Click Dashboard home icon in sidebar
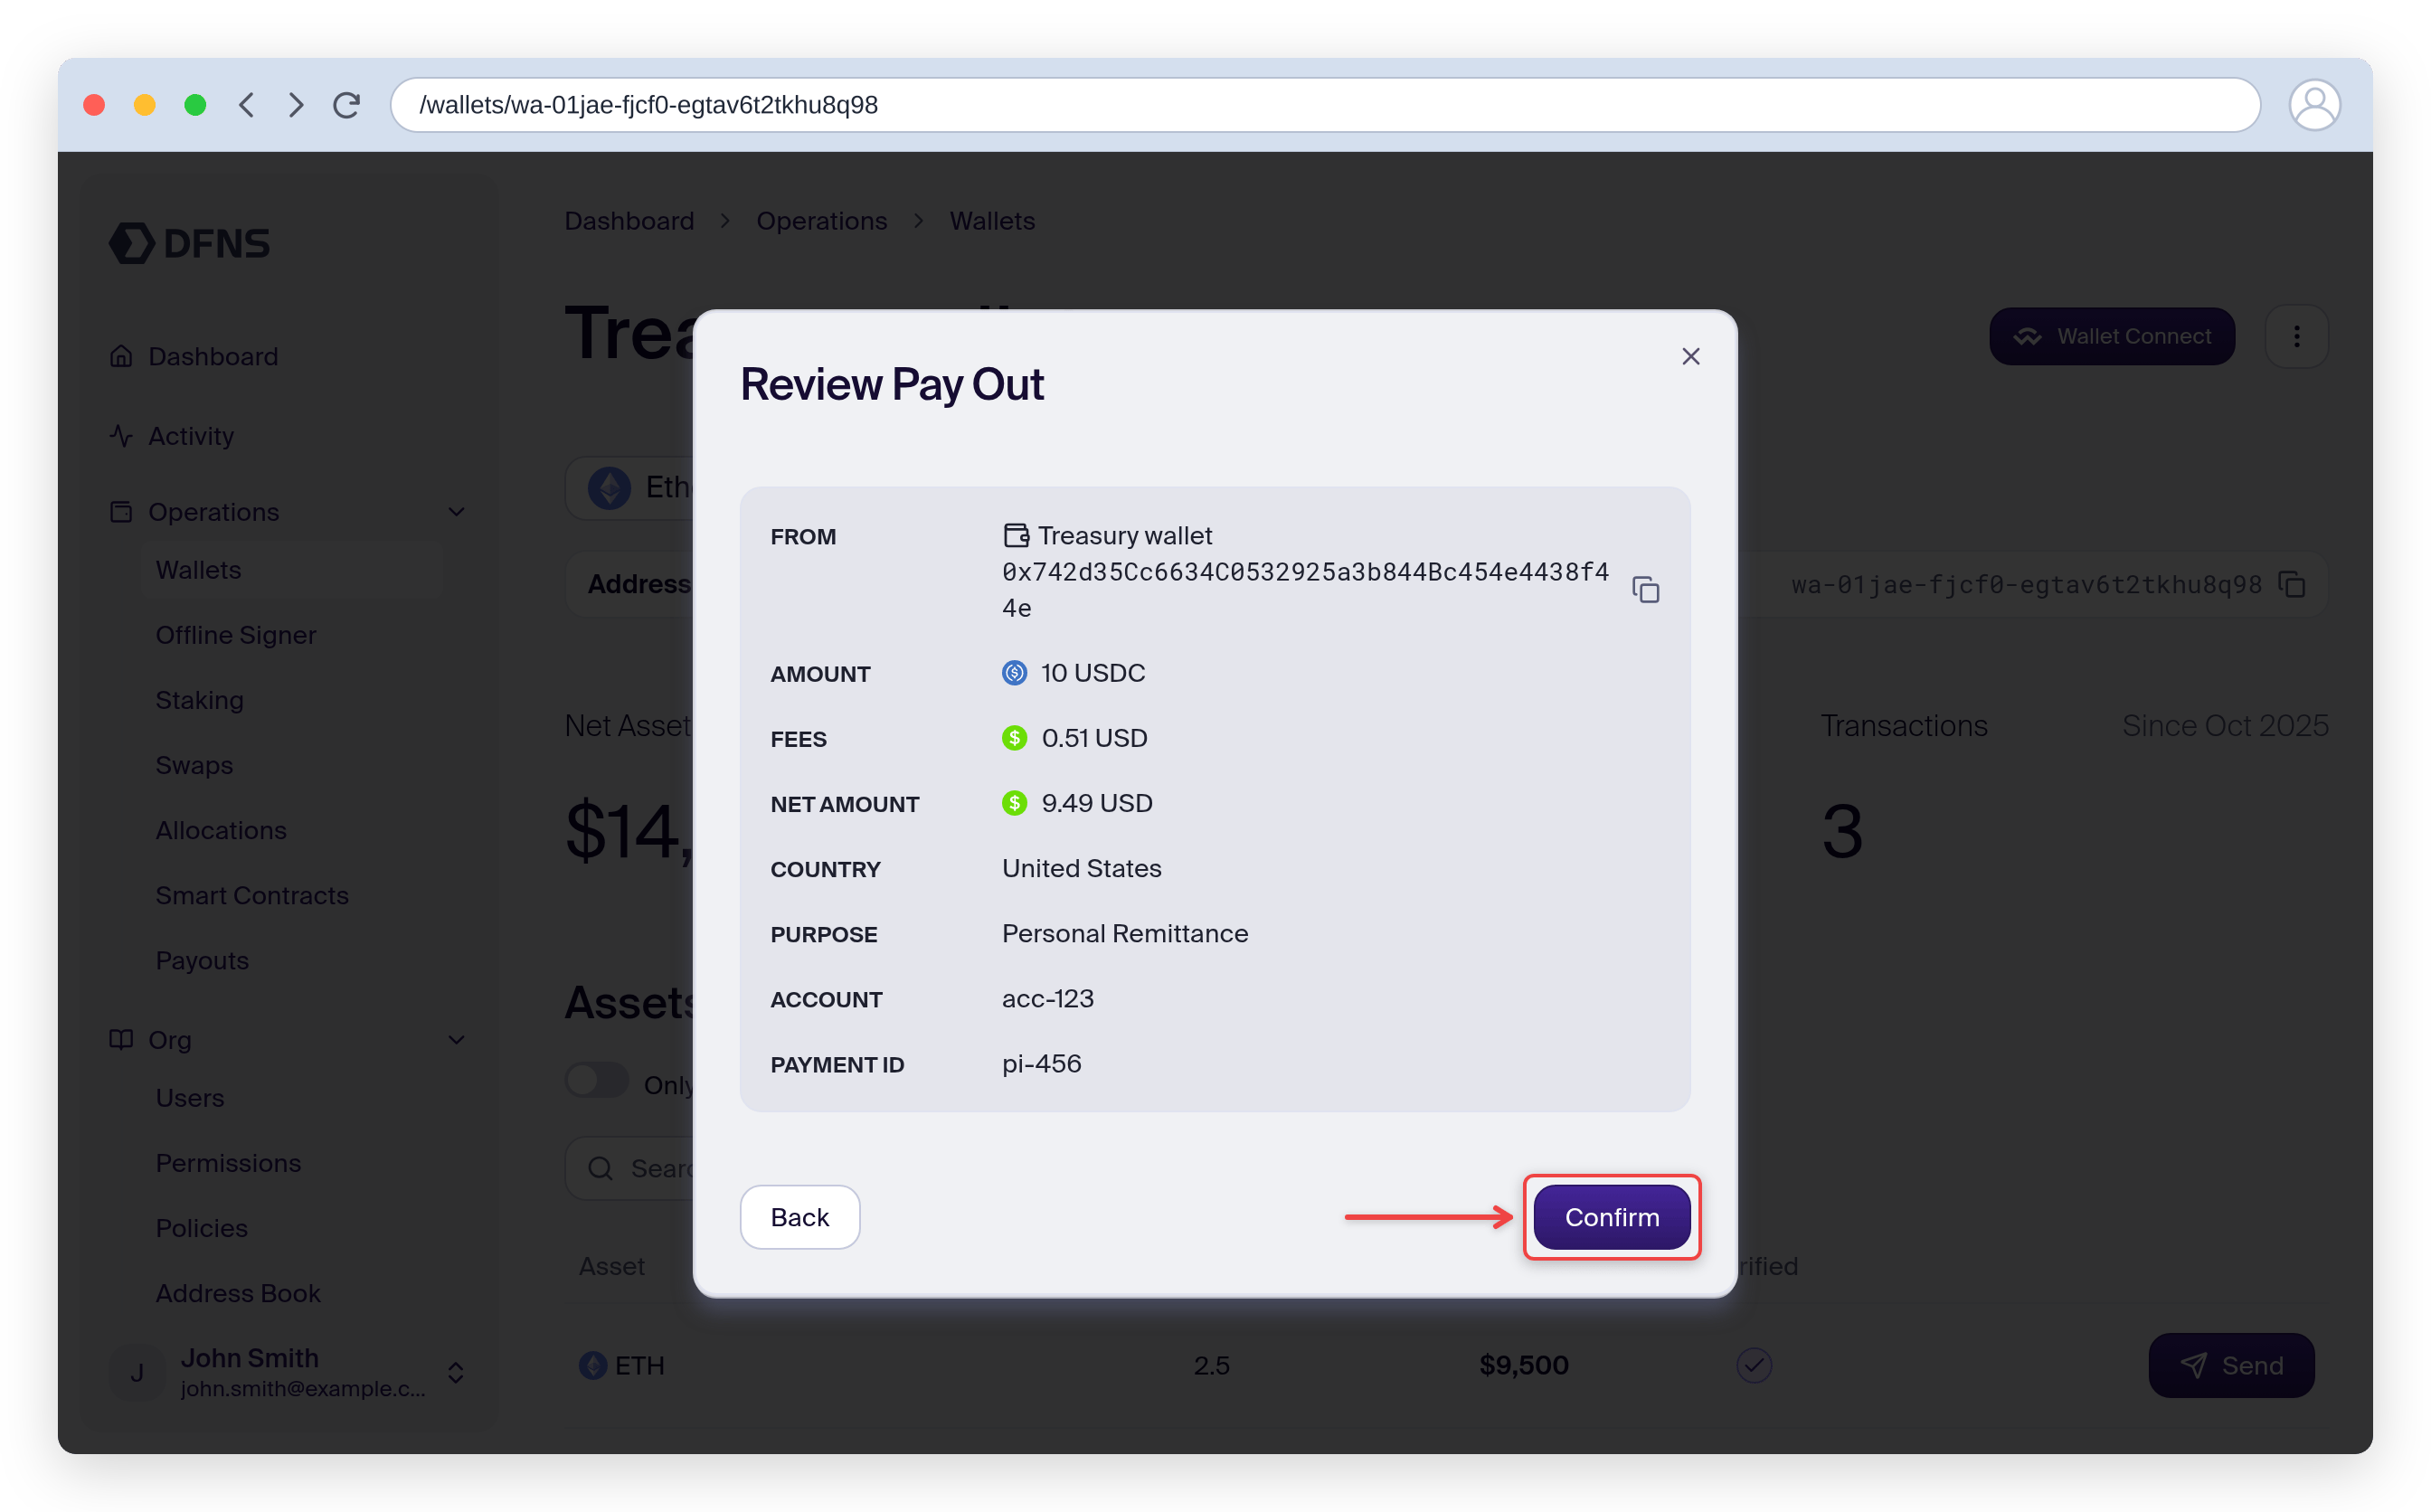 pyautogui.click(x=121, y=356)
